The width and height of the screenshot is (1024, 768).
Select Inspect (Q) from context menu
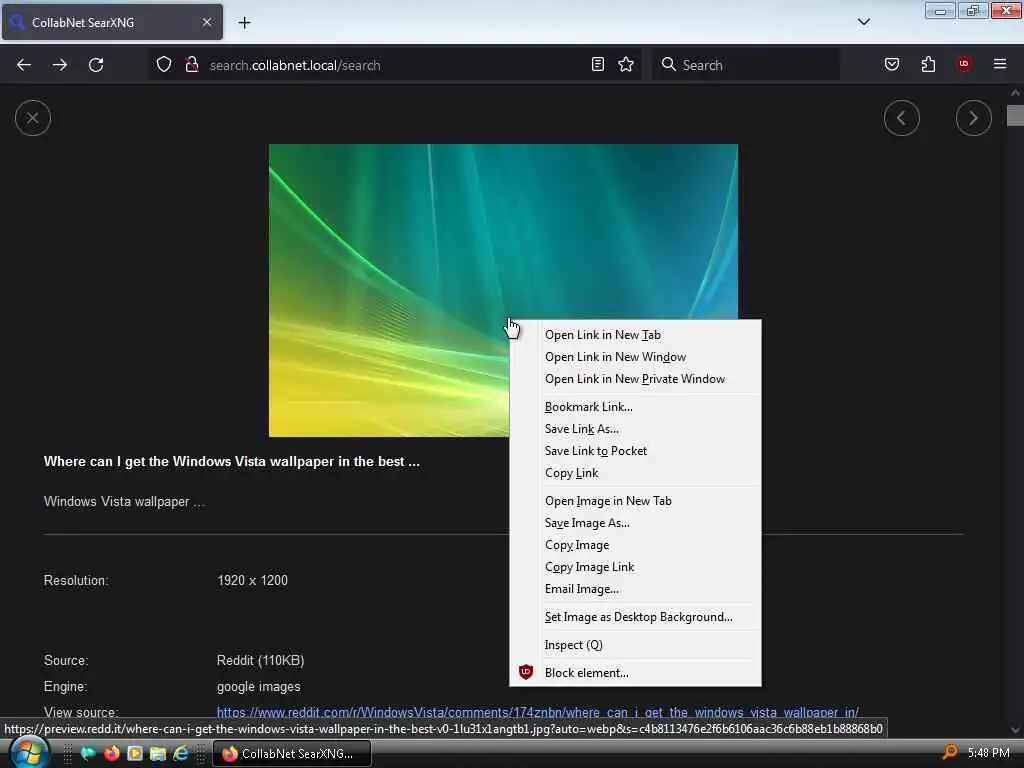click(x=635, y=645)
